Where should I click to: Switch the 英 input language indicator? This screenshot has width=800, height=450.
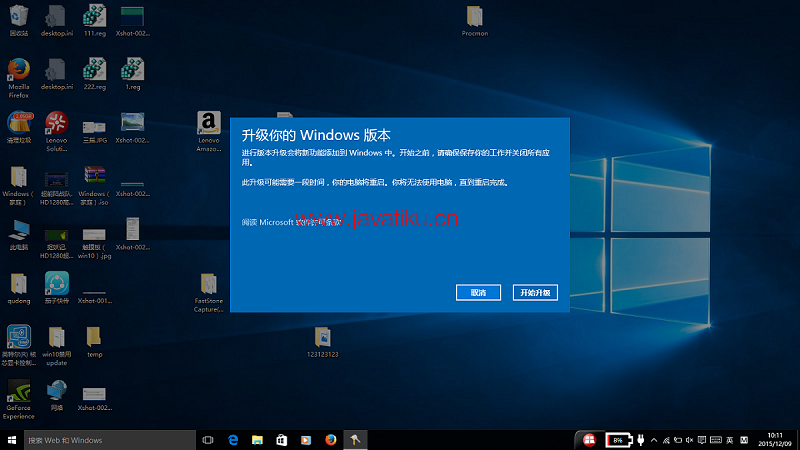click(x=730, y=440)
